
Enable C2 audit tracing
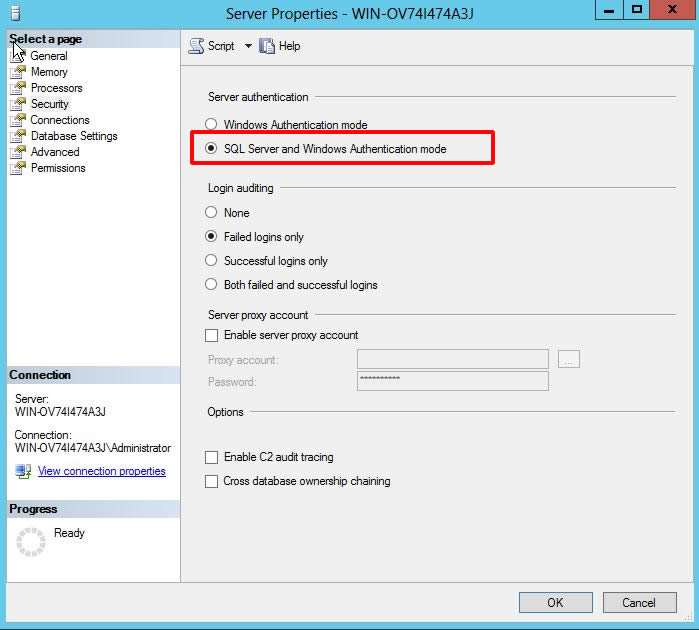211,457
